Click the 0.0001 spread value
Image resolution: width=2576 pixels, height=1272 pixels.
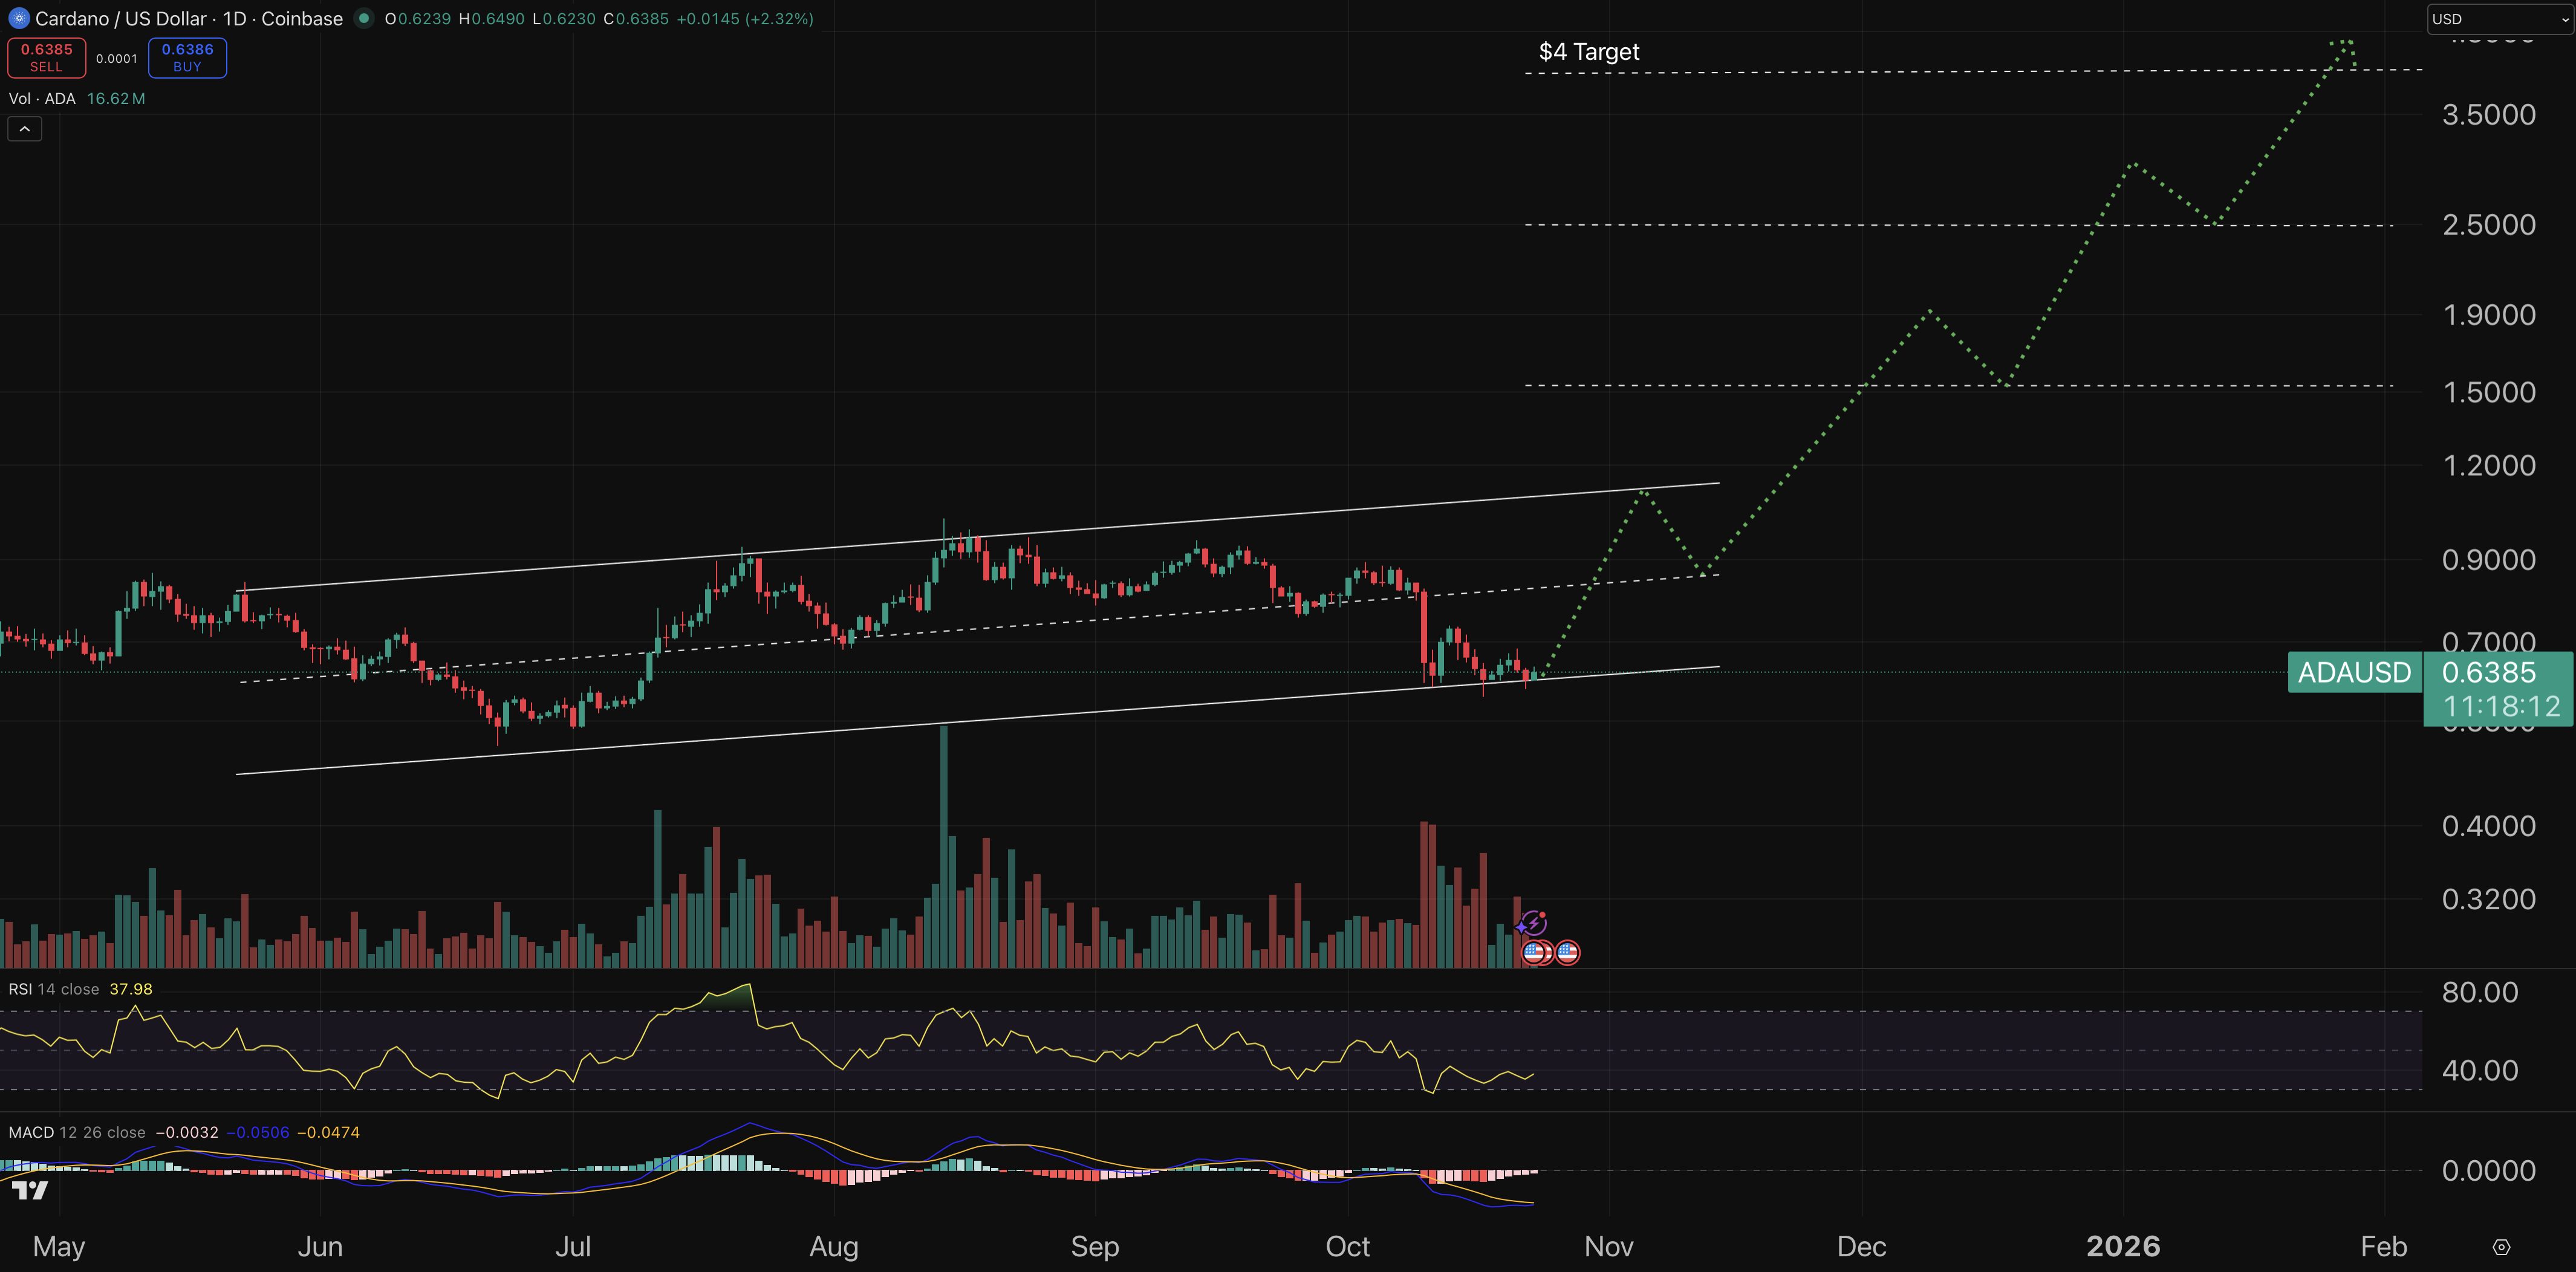point(116,58)
